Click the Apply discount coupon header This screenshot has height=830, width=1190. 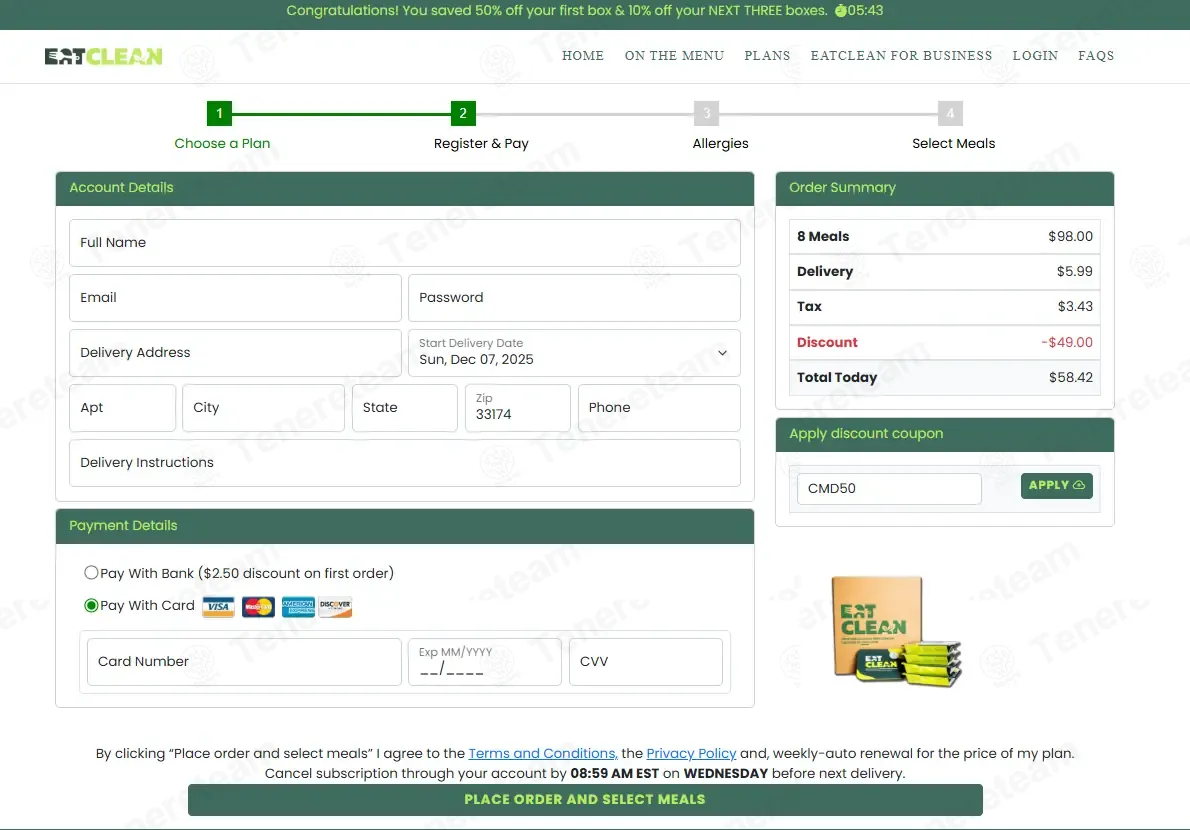coord(945,435)
